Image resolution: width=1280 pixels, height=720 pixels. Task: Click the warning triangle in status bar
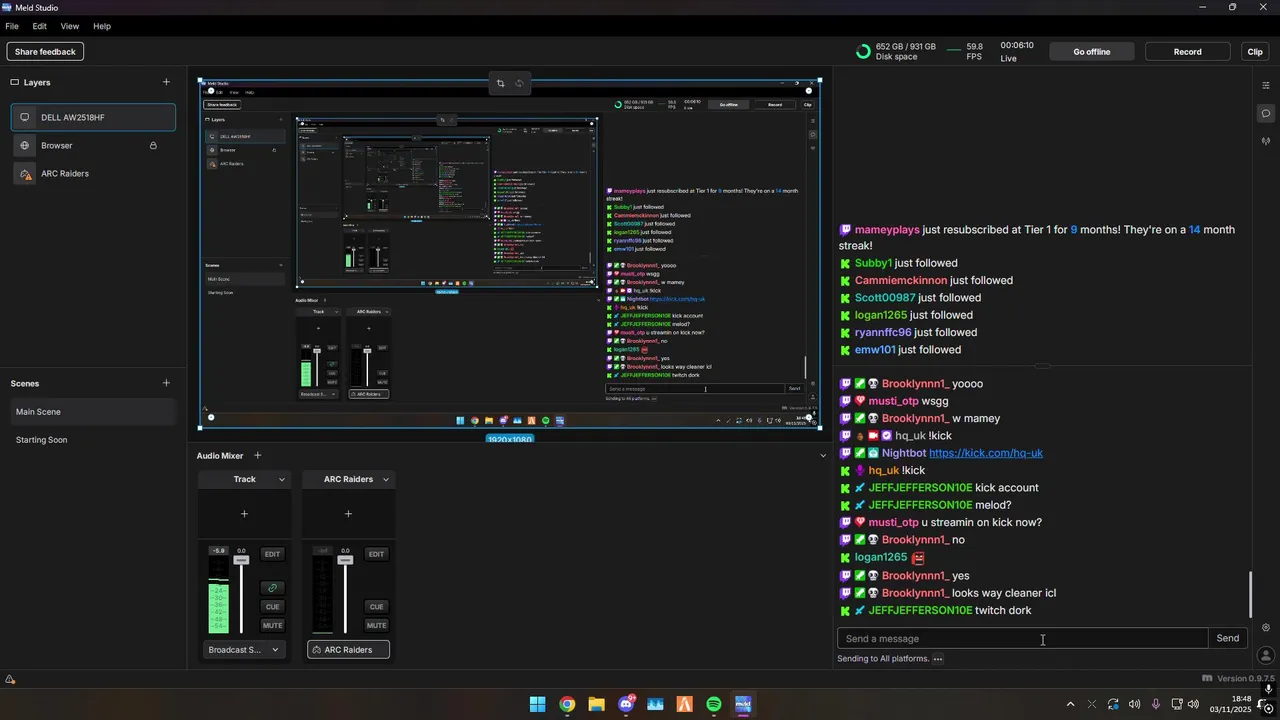pyautogui.click(x=10, y=680)
